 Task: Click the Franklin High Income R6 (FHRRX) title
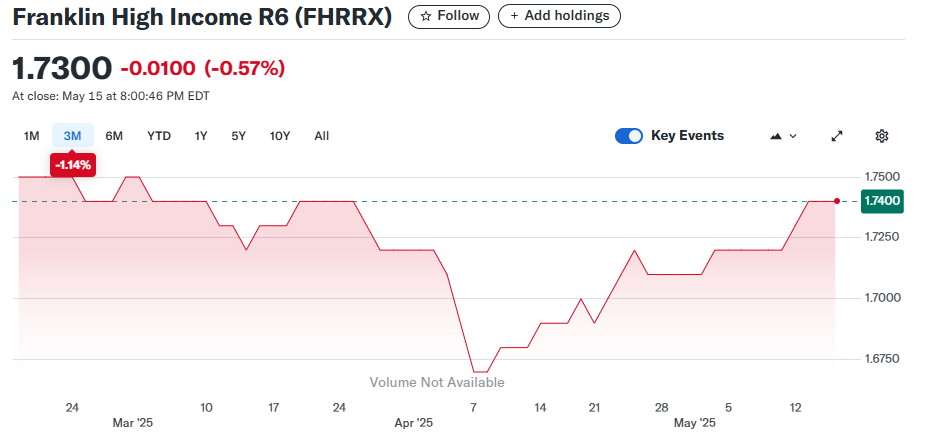pyautogui.click(x=202, y=17)
